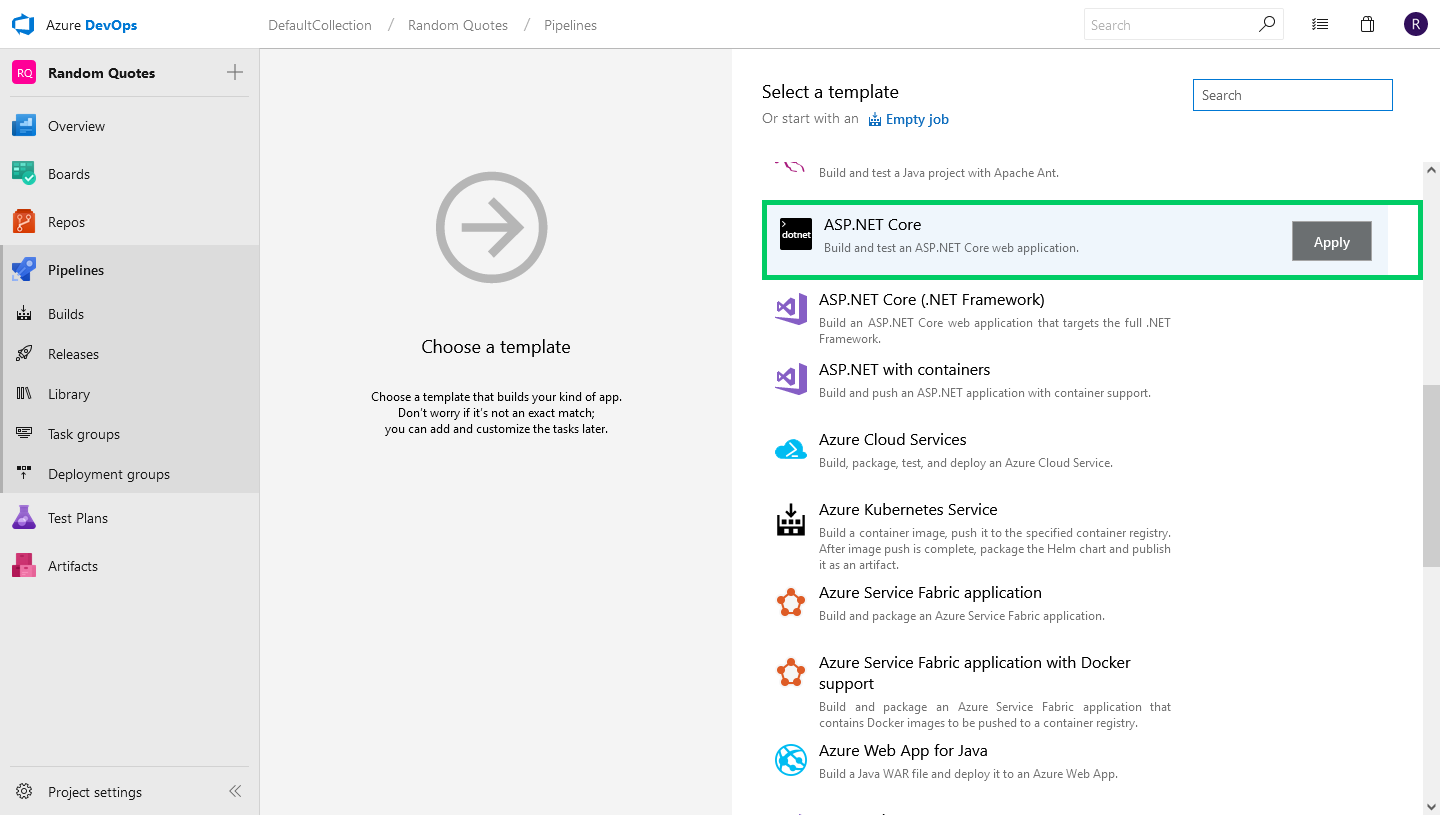Click the Releases rocket icon

point(25,354)
